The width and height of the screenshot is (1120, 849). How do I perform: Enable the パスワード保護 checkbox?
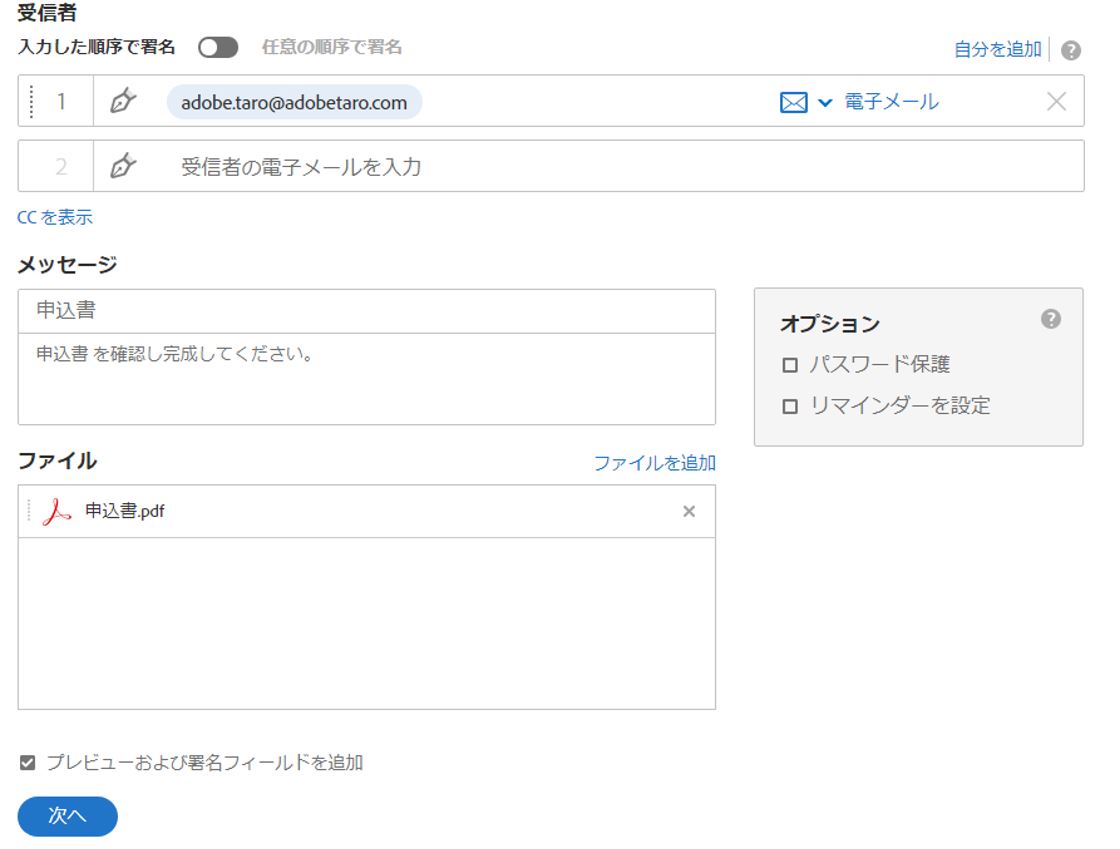(x=790, y=365)
